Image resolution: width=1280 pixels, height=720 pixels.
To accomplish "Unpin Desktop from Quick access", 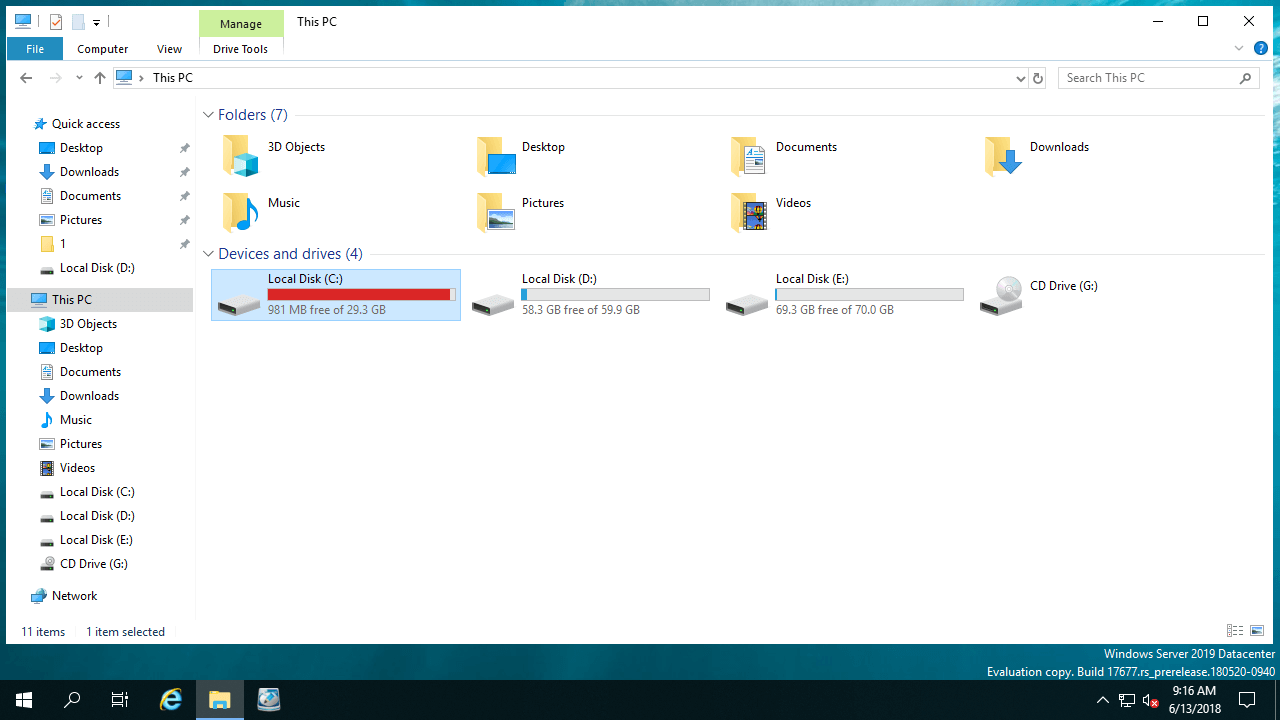I will [184, 148].
